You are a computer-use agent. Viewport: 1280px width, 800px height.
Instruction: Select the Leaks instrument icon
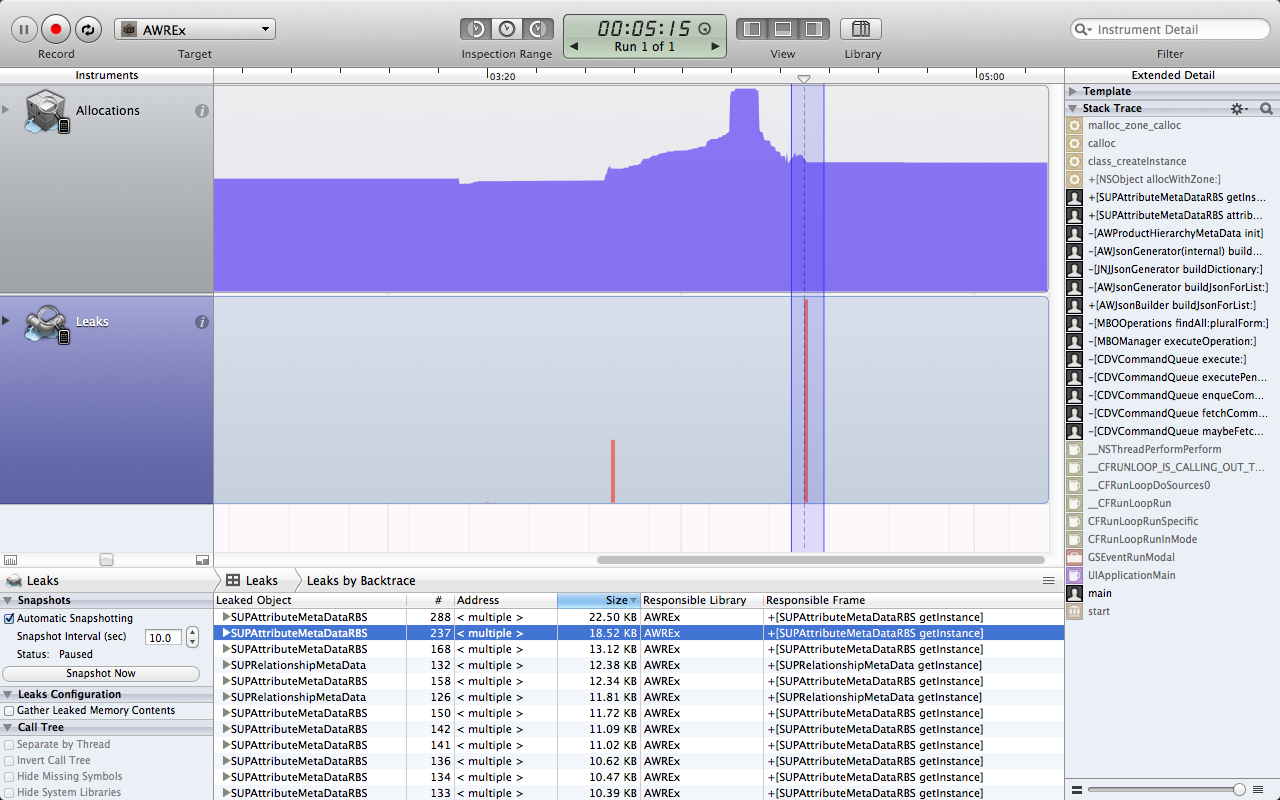tap(46, 322)
